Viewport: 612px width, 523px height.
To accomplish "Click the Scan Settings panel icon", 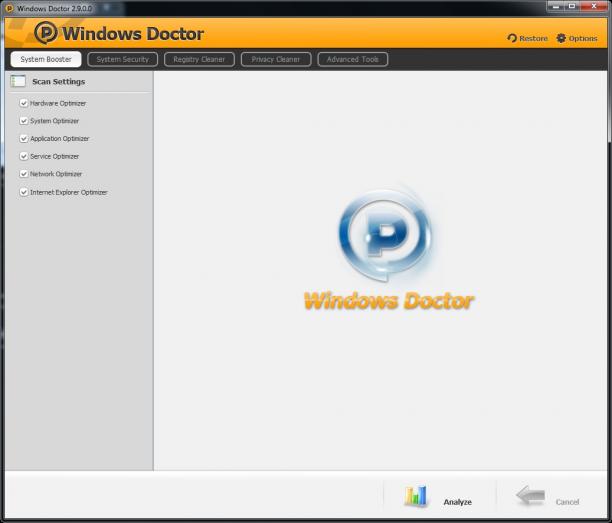I will pyautogui.click(x=18, y=81).
